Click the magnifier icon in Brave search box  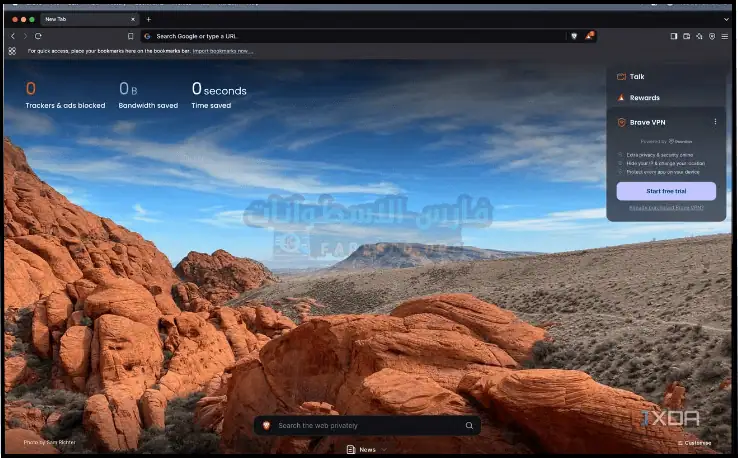tap(469, 425)
